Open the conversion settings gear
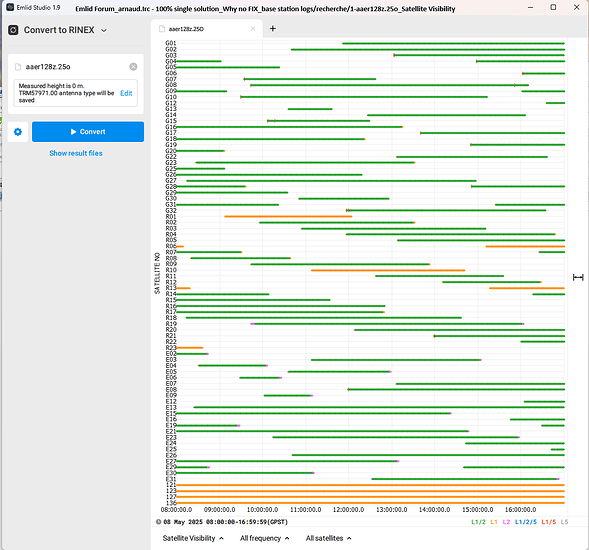The height and width of the screenshot is (550, 589). [x=18, y=132]
